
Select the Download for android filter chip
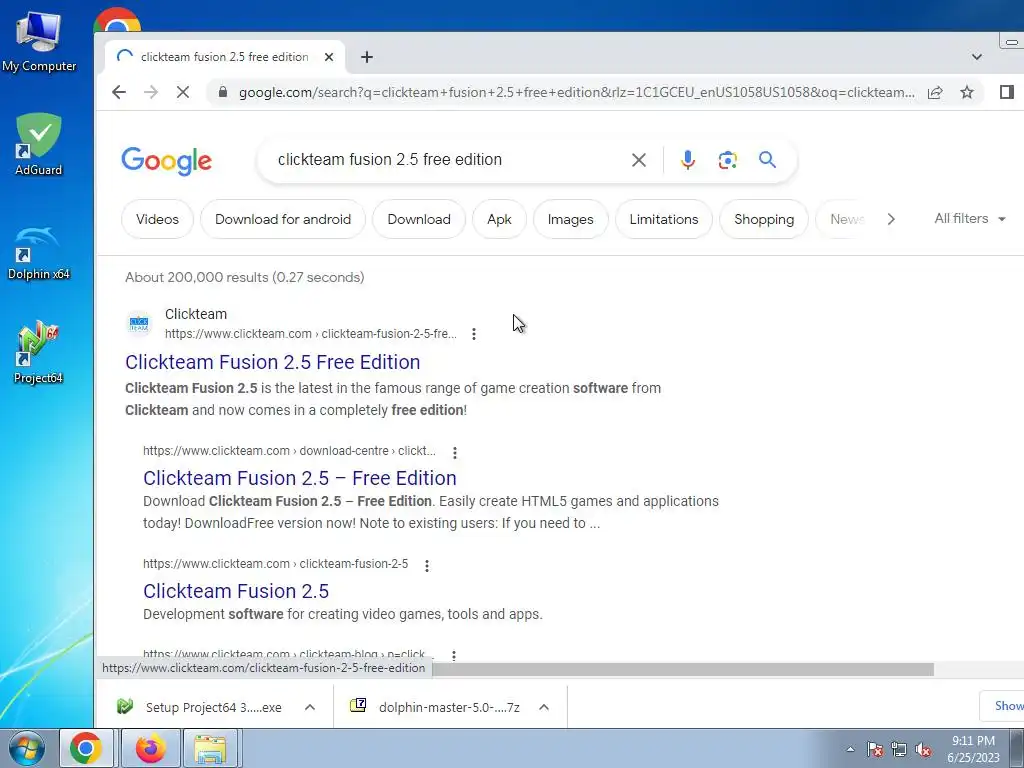pos(283,219)
